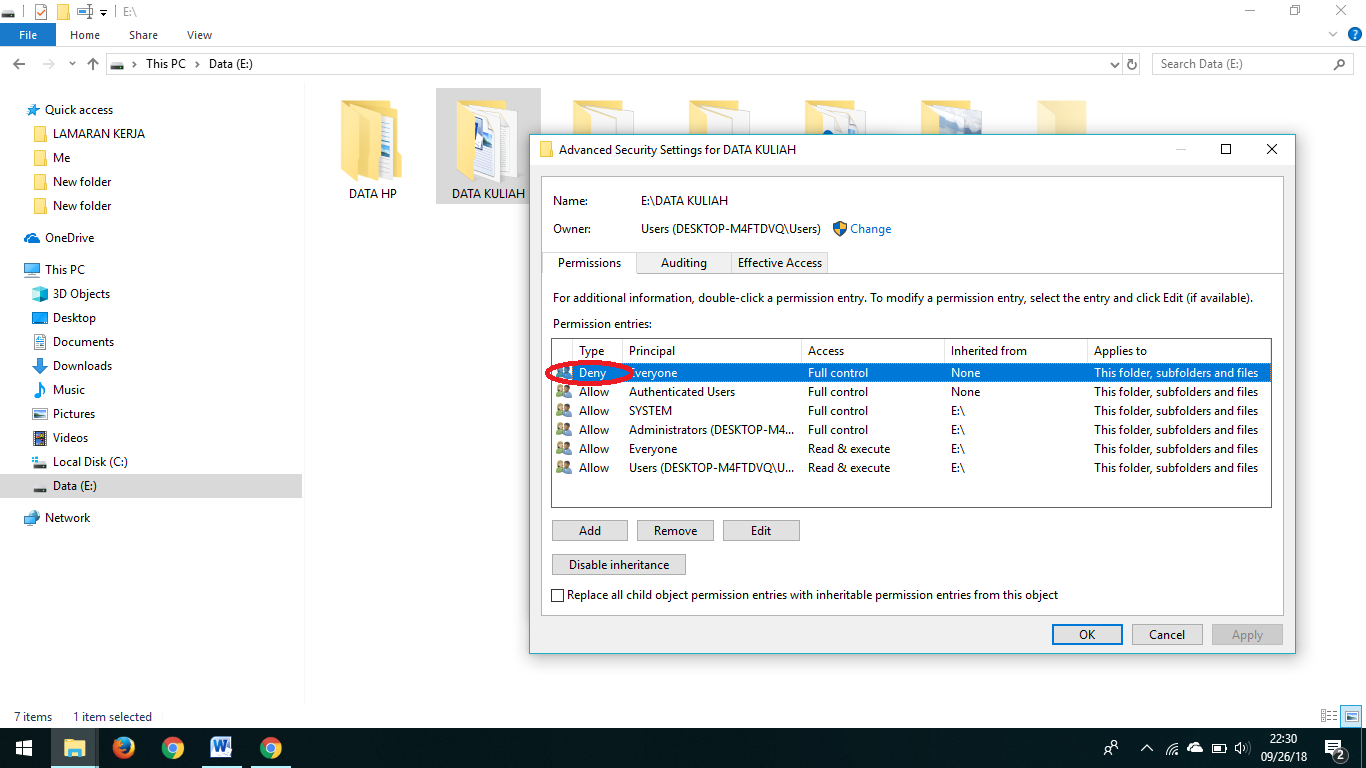
Task: Open the Wi-Fi network icon in system tray
Action: pos(1172,747)
